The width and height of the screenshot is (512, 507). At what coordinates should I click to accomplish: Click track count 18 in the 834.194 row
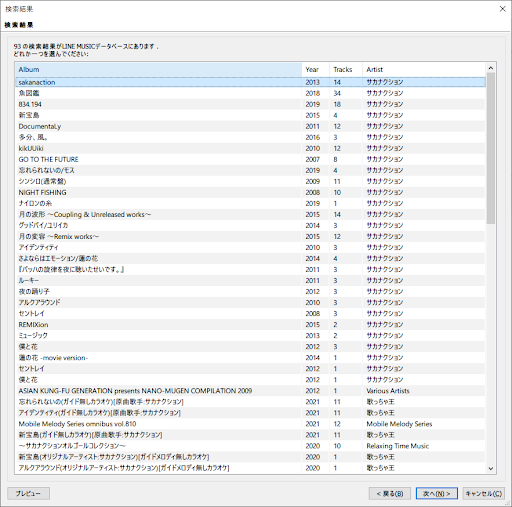click(337, 104)
